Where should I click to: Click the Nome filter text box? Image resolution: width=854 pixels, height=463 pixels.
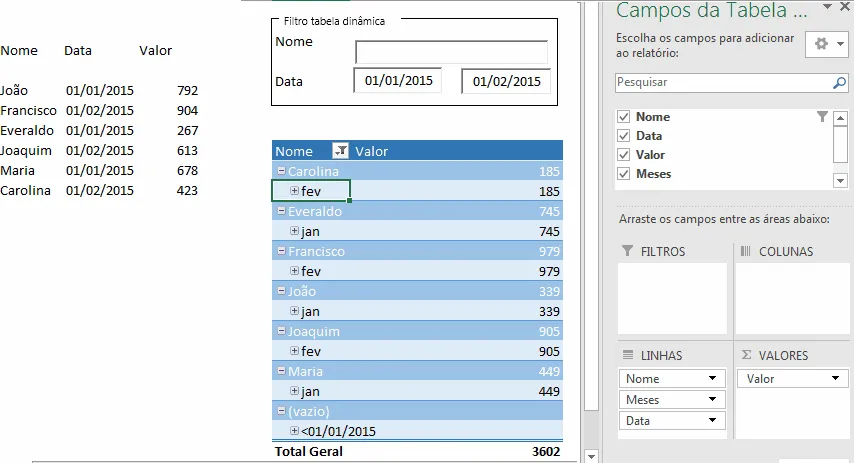(x=452, y=52)
